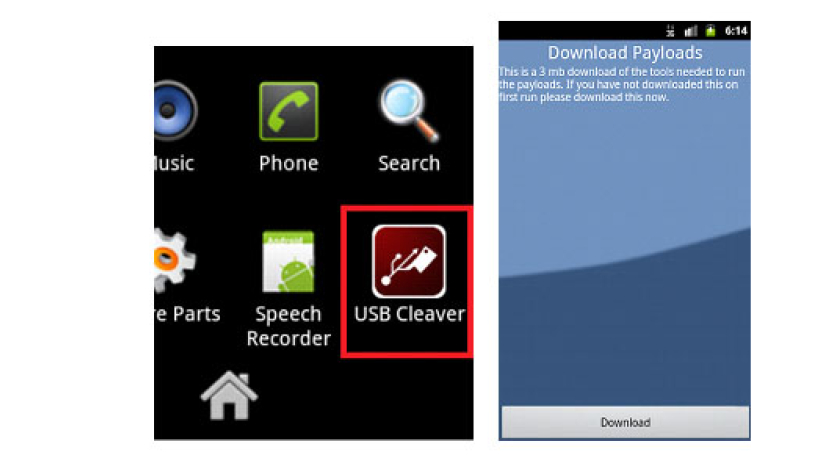830x466 pixels.
Task: Launch the Phone app icon
Action: [x=288, y=111]
